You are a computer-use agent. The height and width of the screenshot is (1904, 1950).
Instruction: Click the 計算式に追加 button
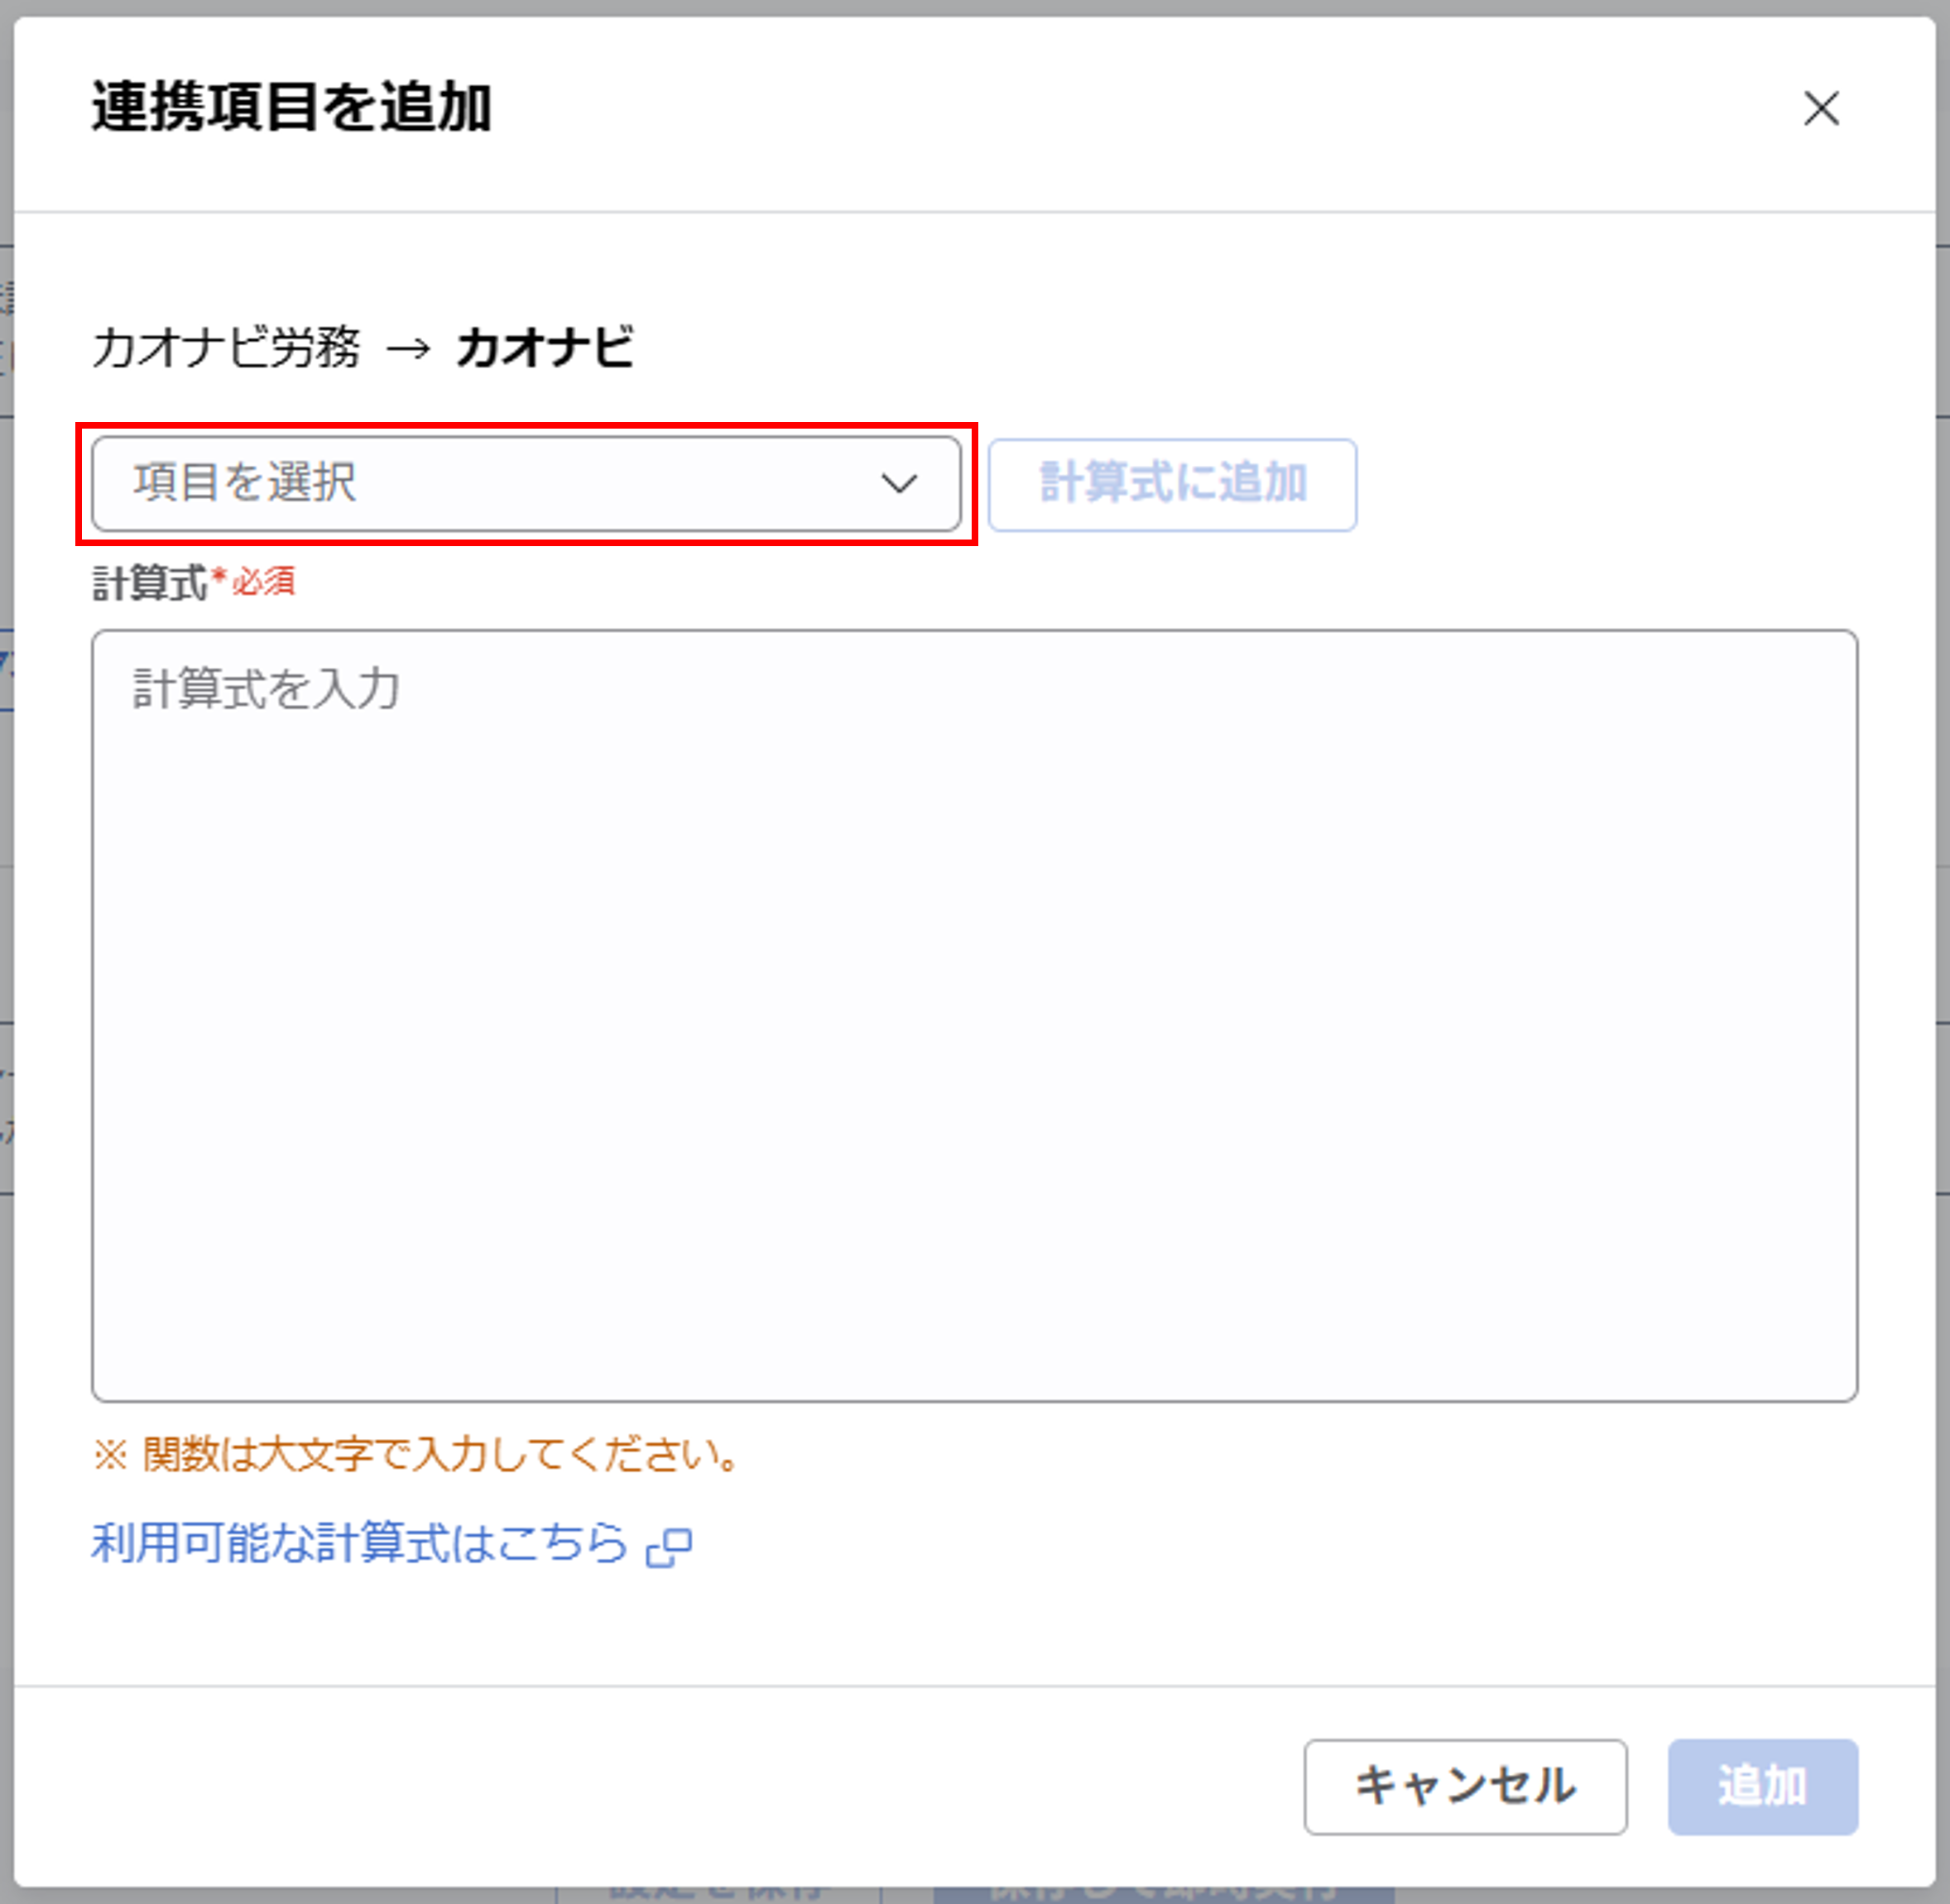tap(1172, 484)
